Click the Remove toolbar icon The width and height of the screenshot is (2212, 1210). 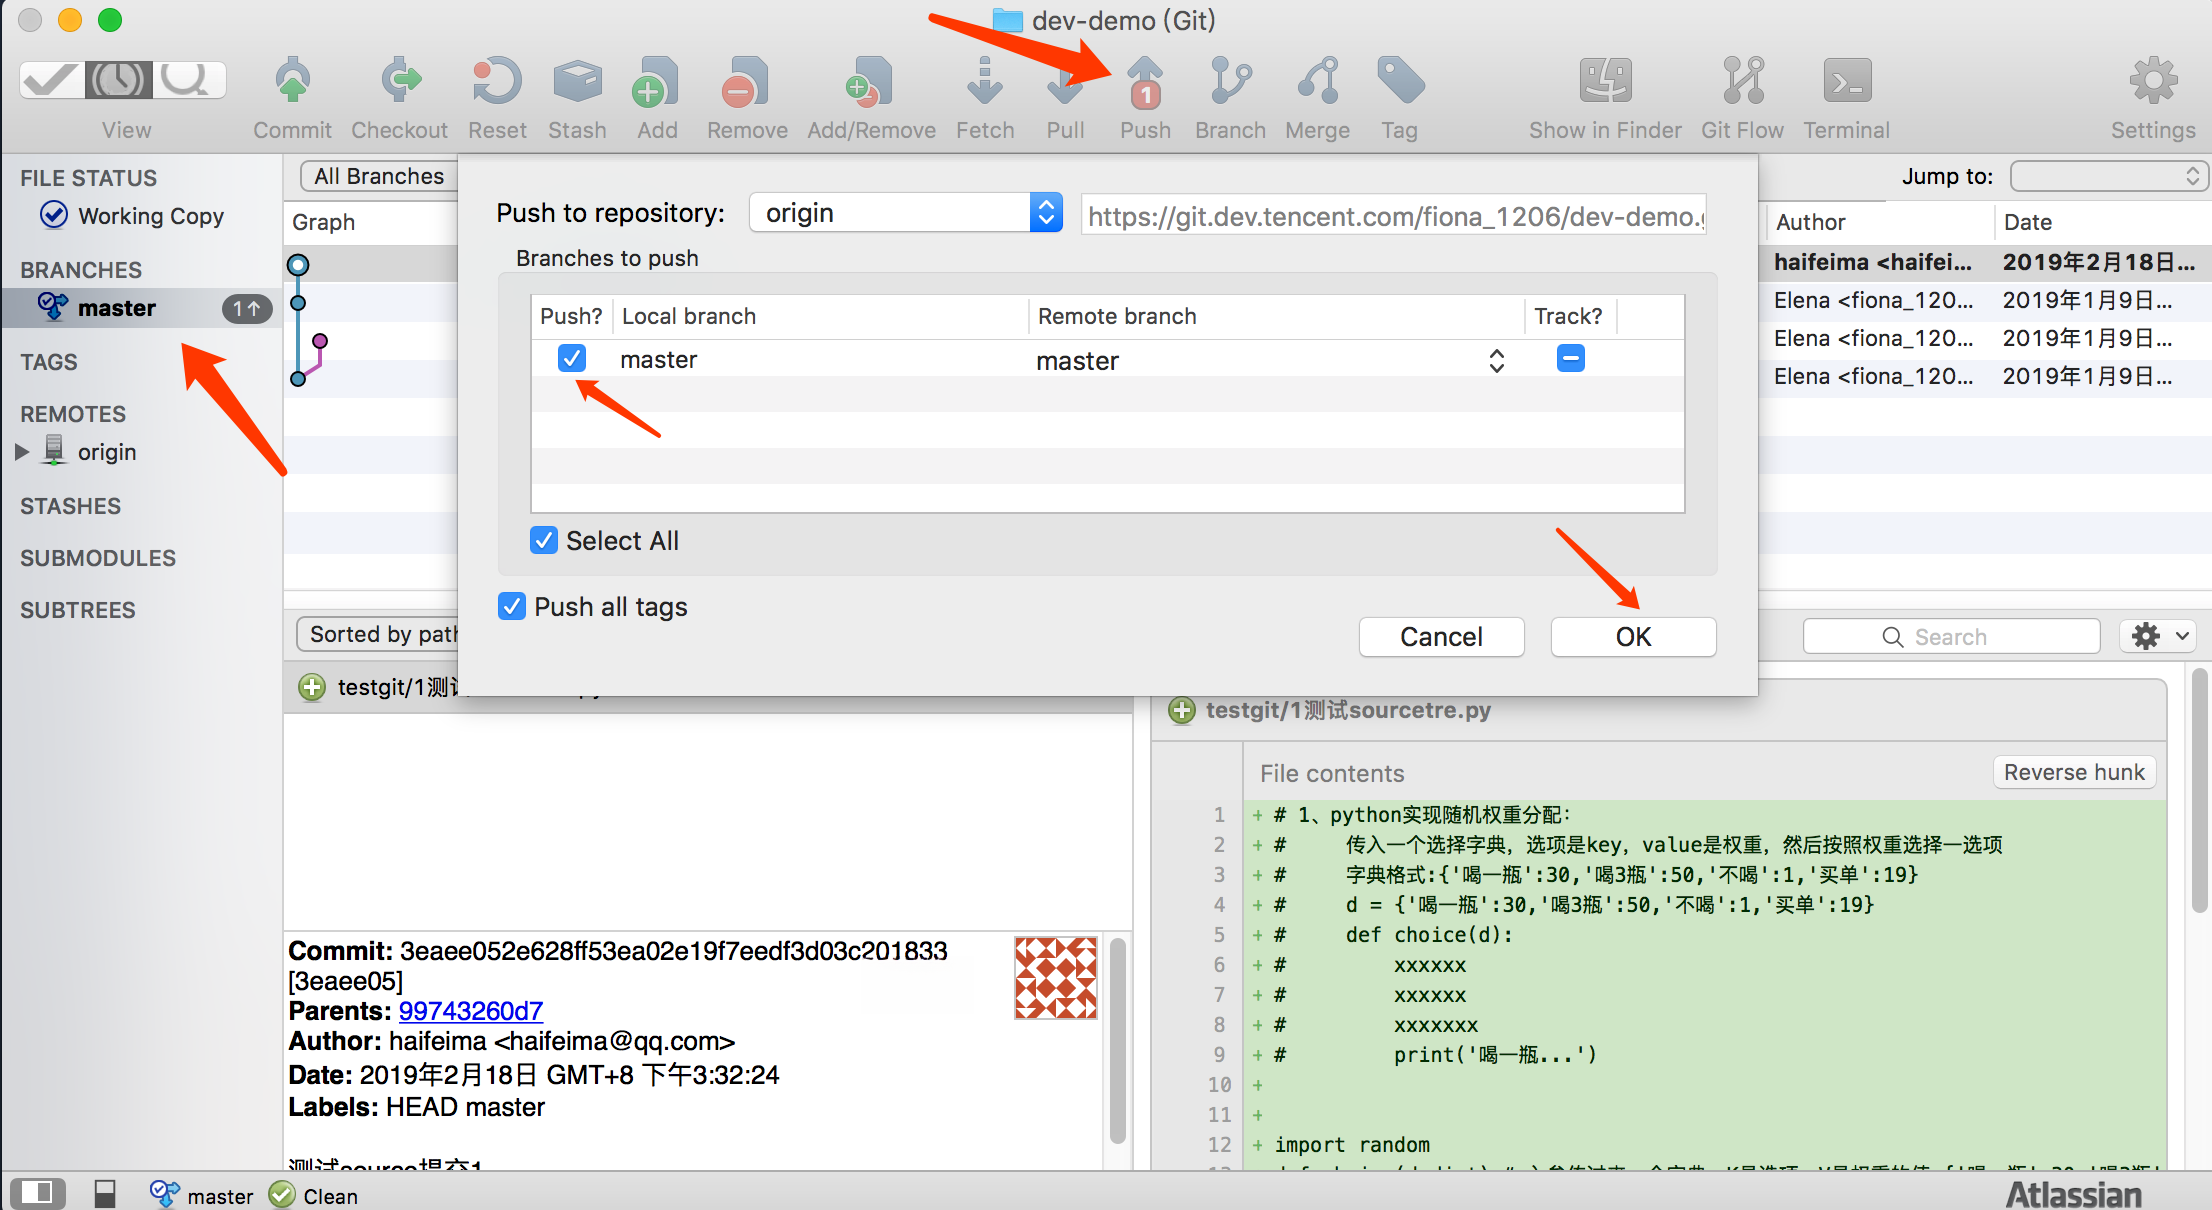(747, 98)
